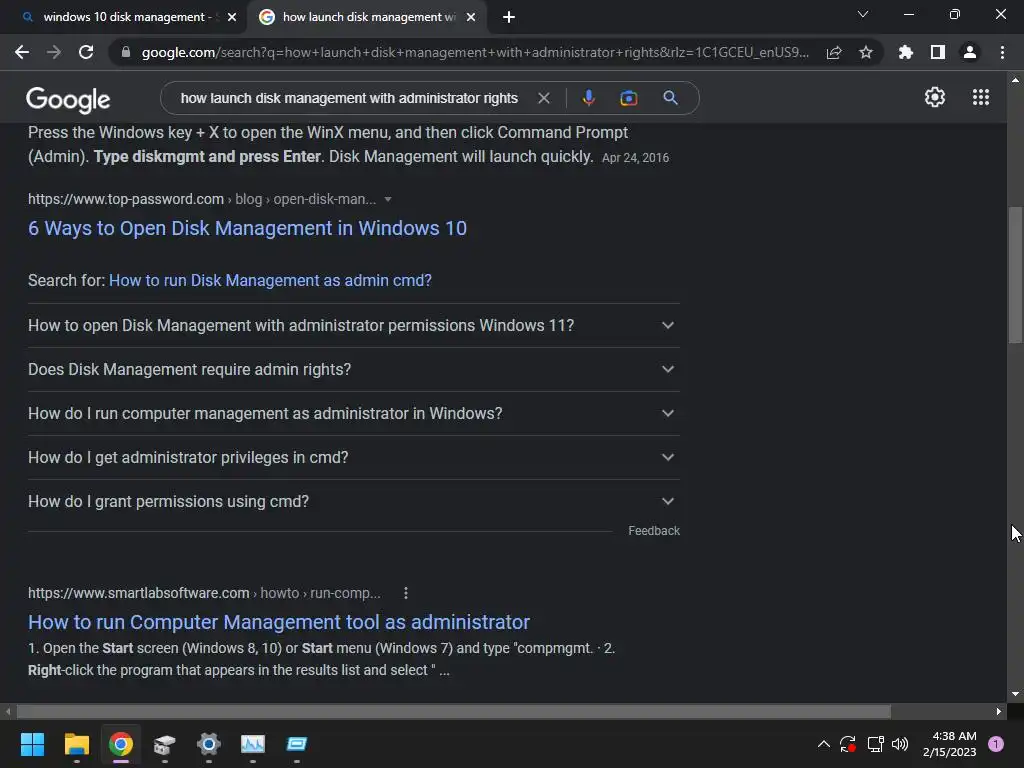Click the scroll up arrow

pos(1015,80)
